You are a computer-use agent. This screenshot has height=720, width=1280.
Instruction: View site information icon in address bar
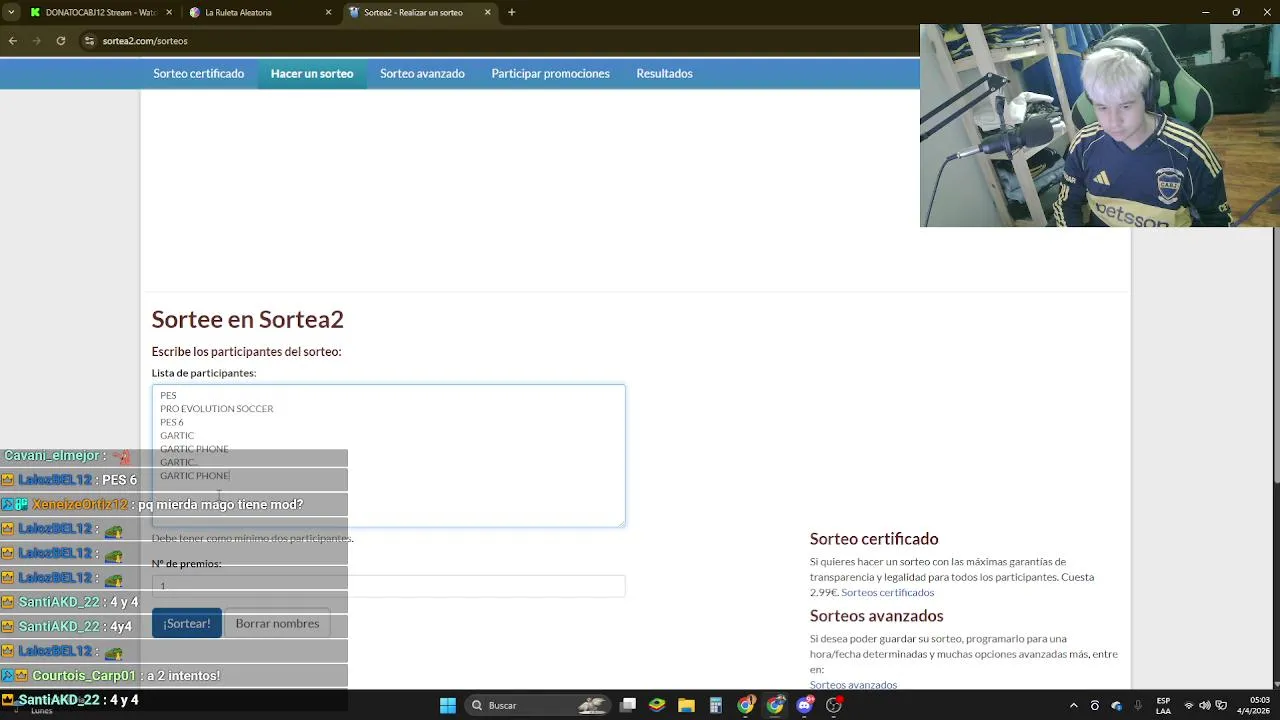89,41
